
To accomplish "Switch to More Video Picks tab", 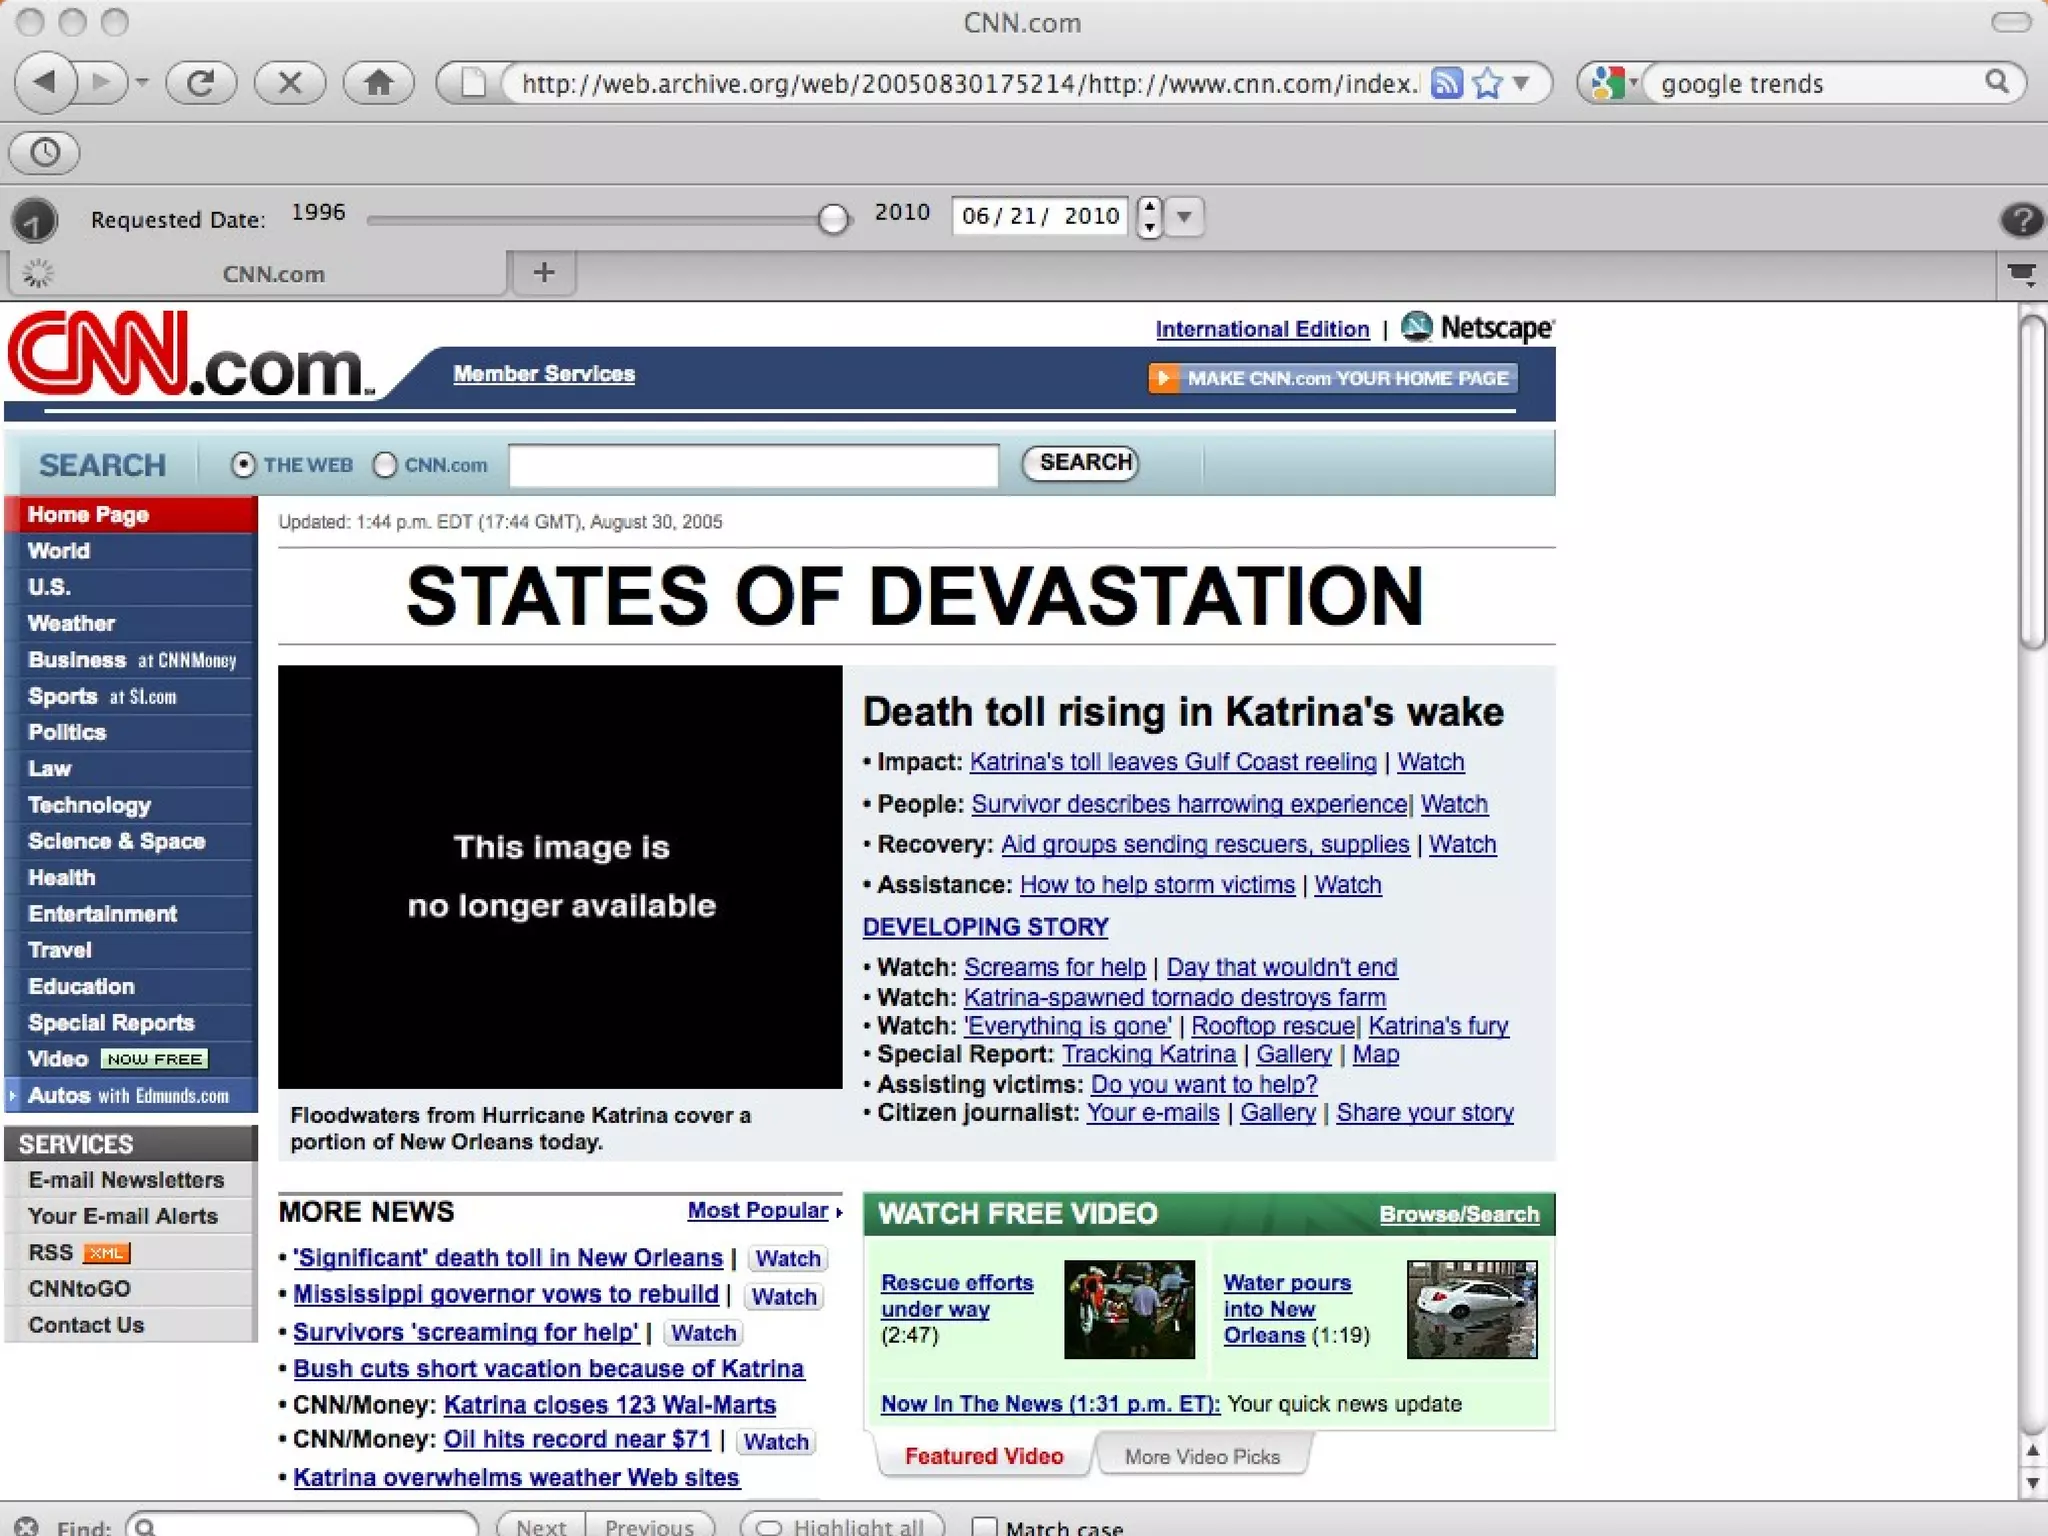I will [1201, 1456].
